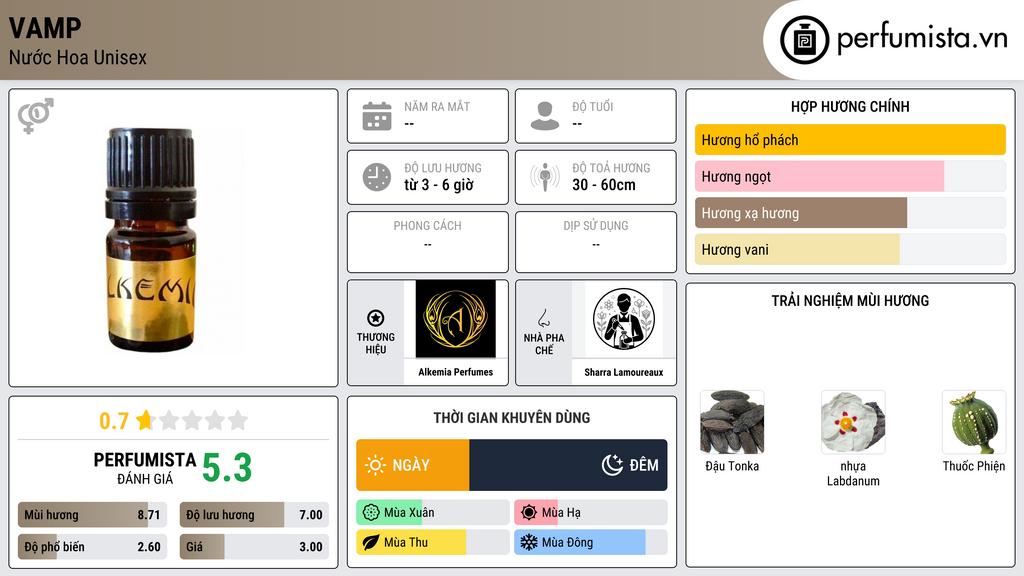Click the leaf icon beside Mùa Thu
The width and height of the screenshot is (1024, 576).
(371, 542)
